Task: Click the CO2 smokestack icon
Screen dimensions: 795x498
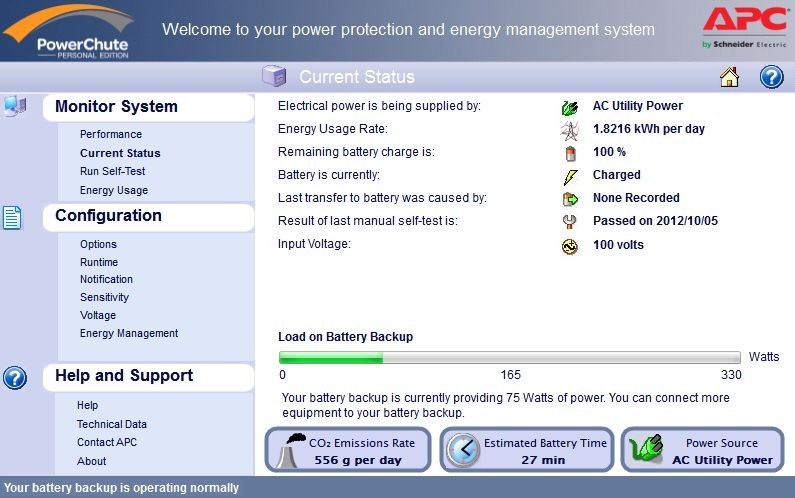Action: click(x=291, y=450)
